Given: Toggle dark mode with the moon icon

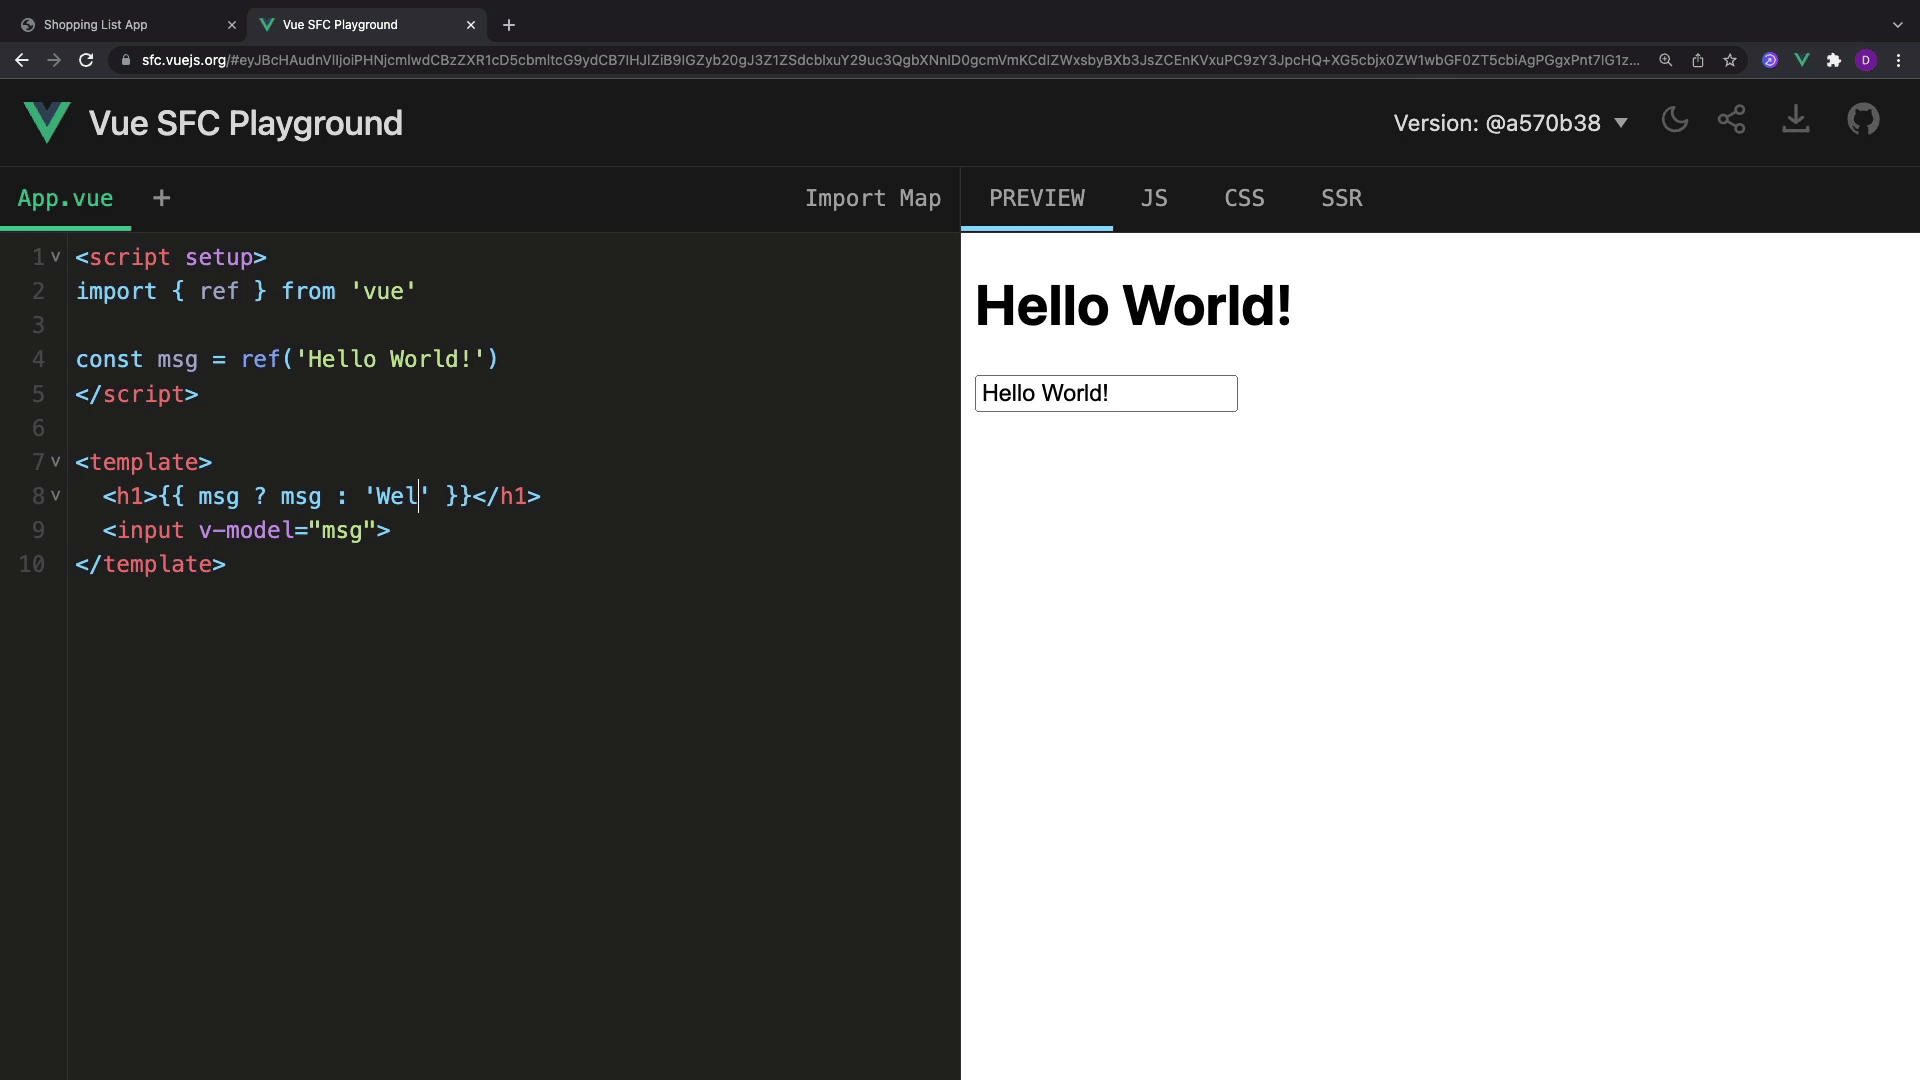Looking at the screenshot, I should pos(1674,121).
